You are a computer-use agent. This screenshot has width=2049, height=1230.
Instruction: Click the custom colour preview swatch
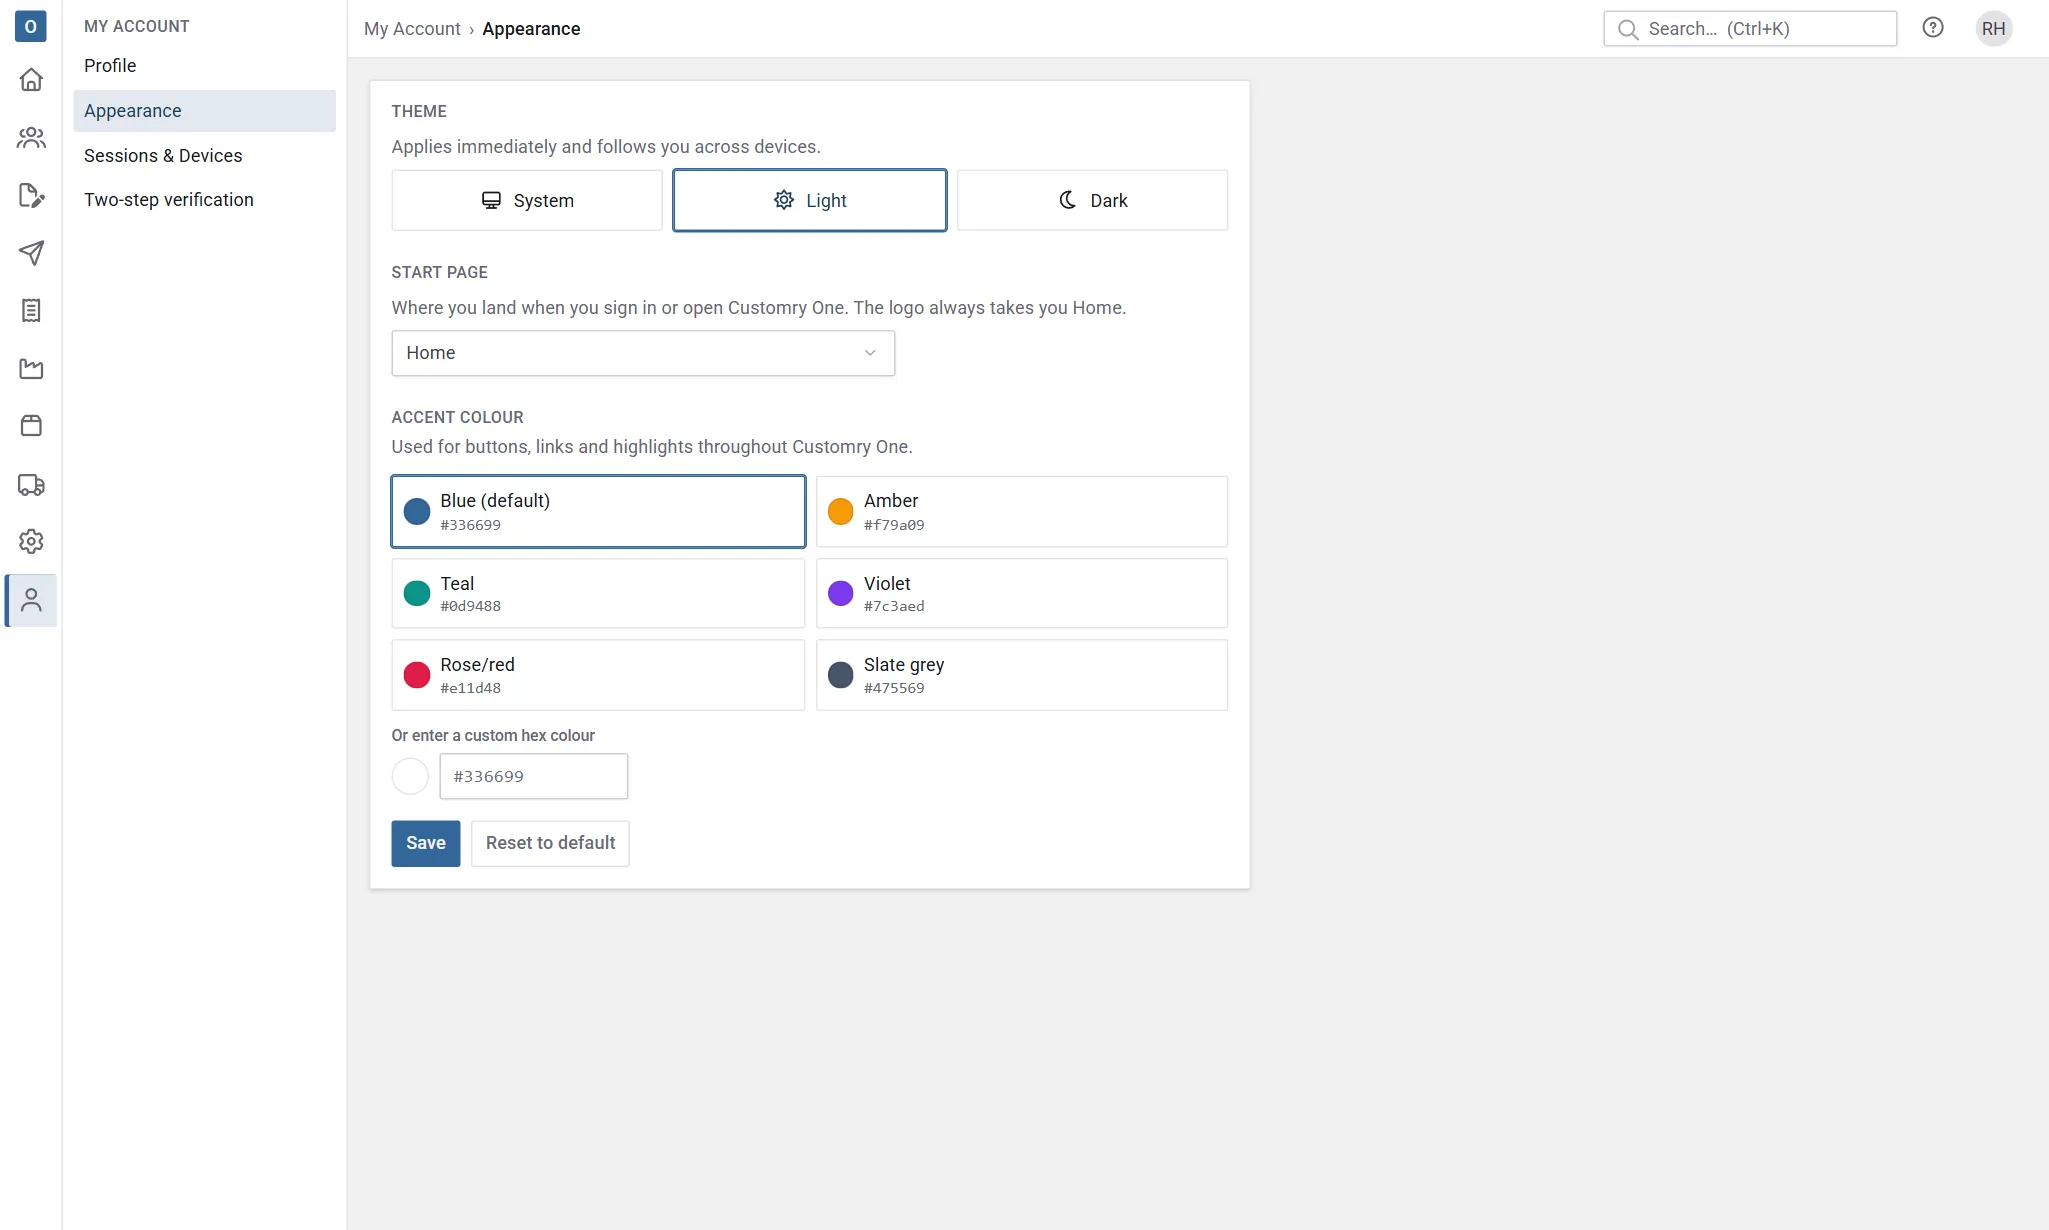coord(410,776)
